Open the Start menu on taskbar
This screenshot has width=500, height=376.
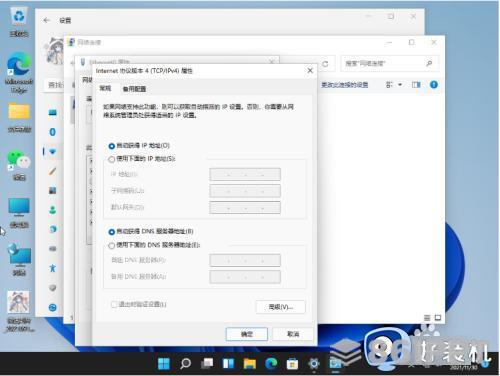click(x=164, y=364)
